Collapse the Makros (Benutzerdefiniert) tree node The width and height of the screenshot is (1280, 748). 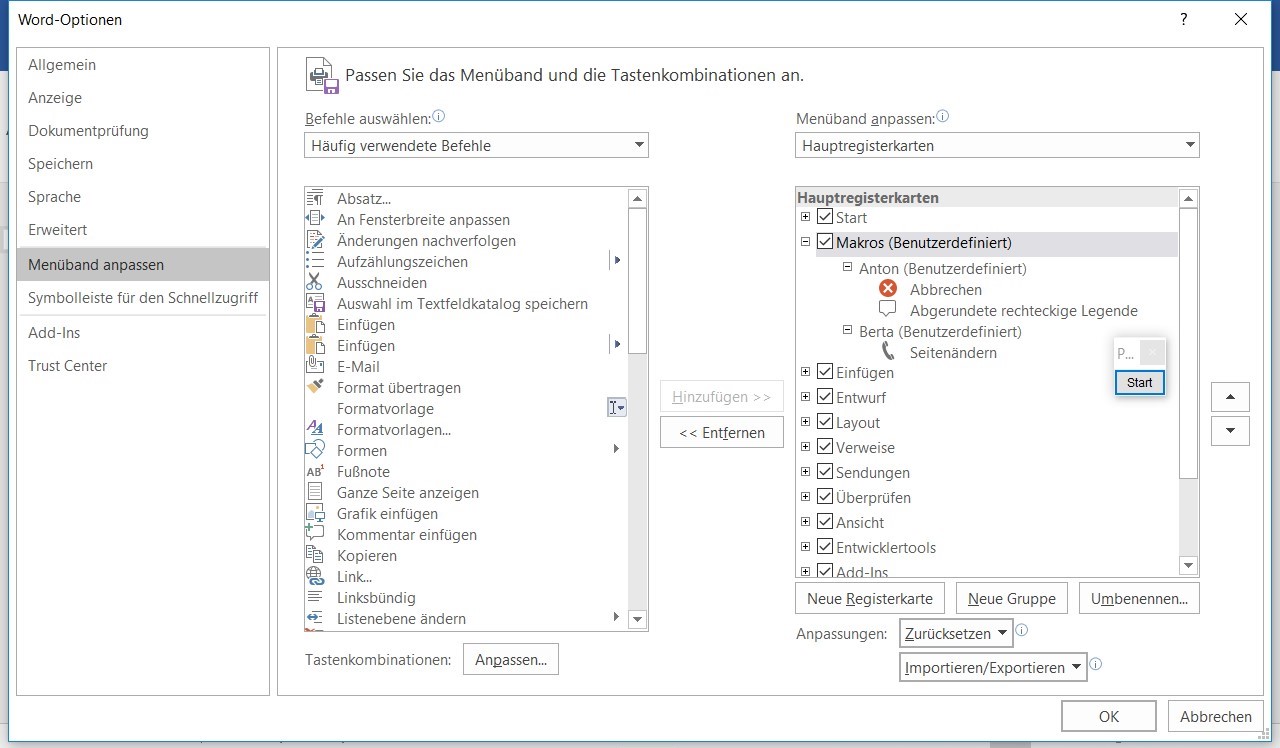tap(806, 242)
